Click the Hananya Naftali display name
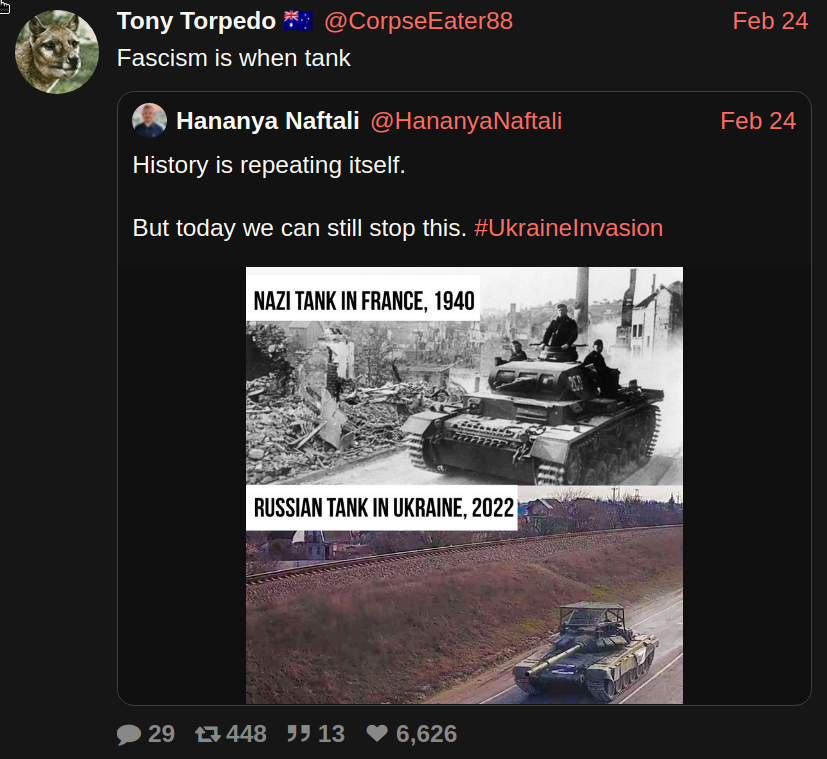 coord(267,121)
